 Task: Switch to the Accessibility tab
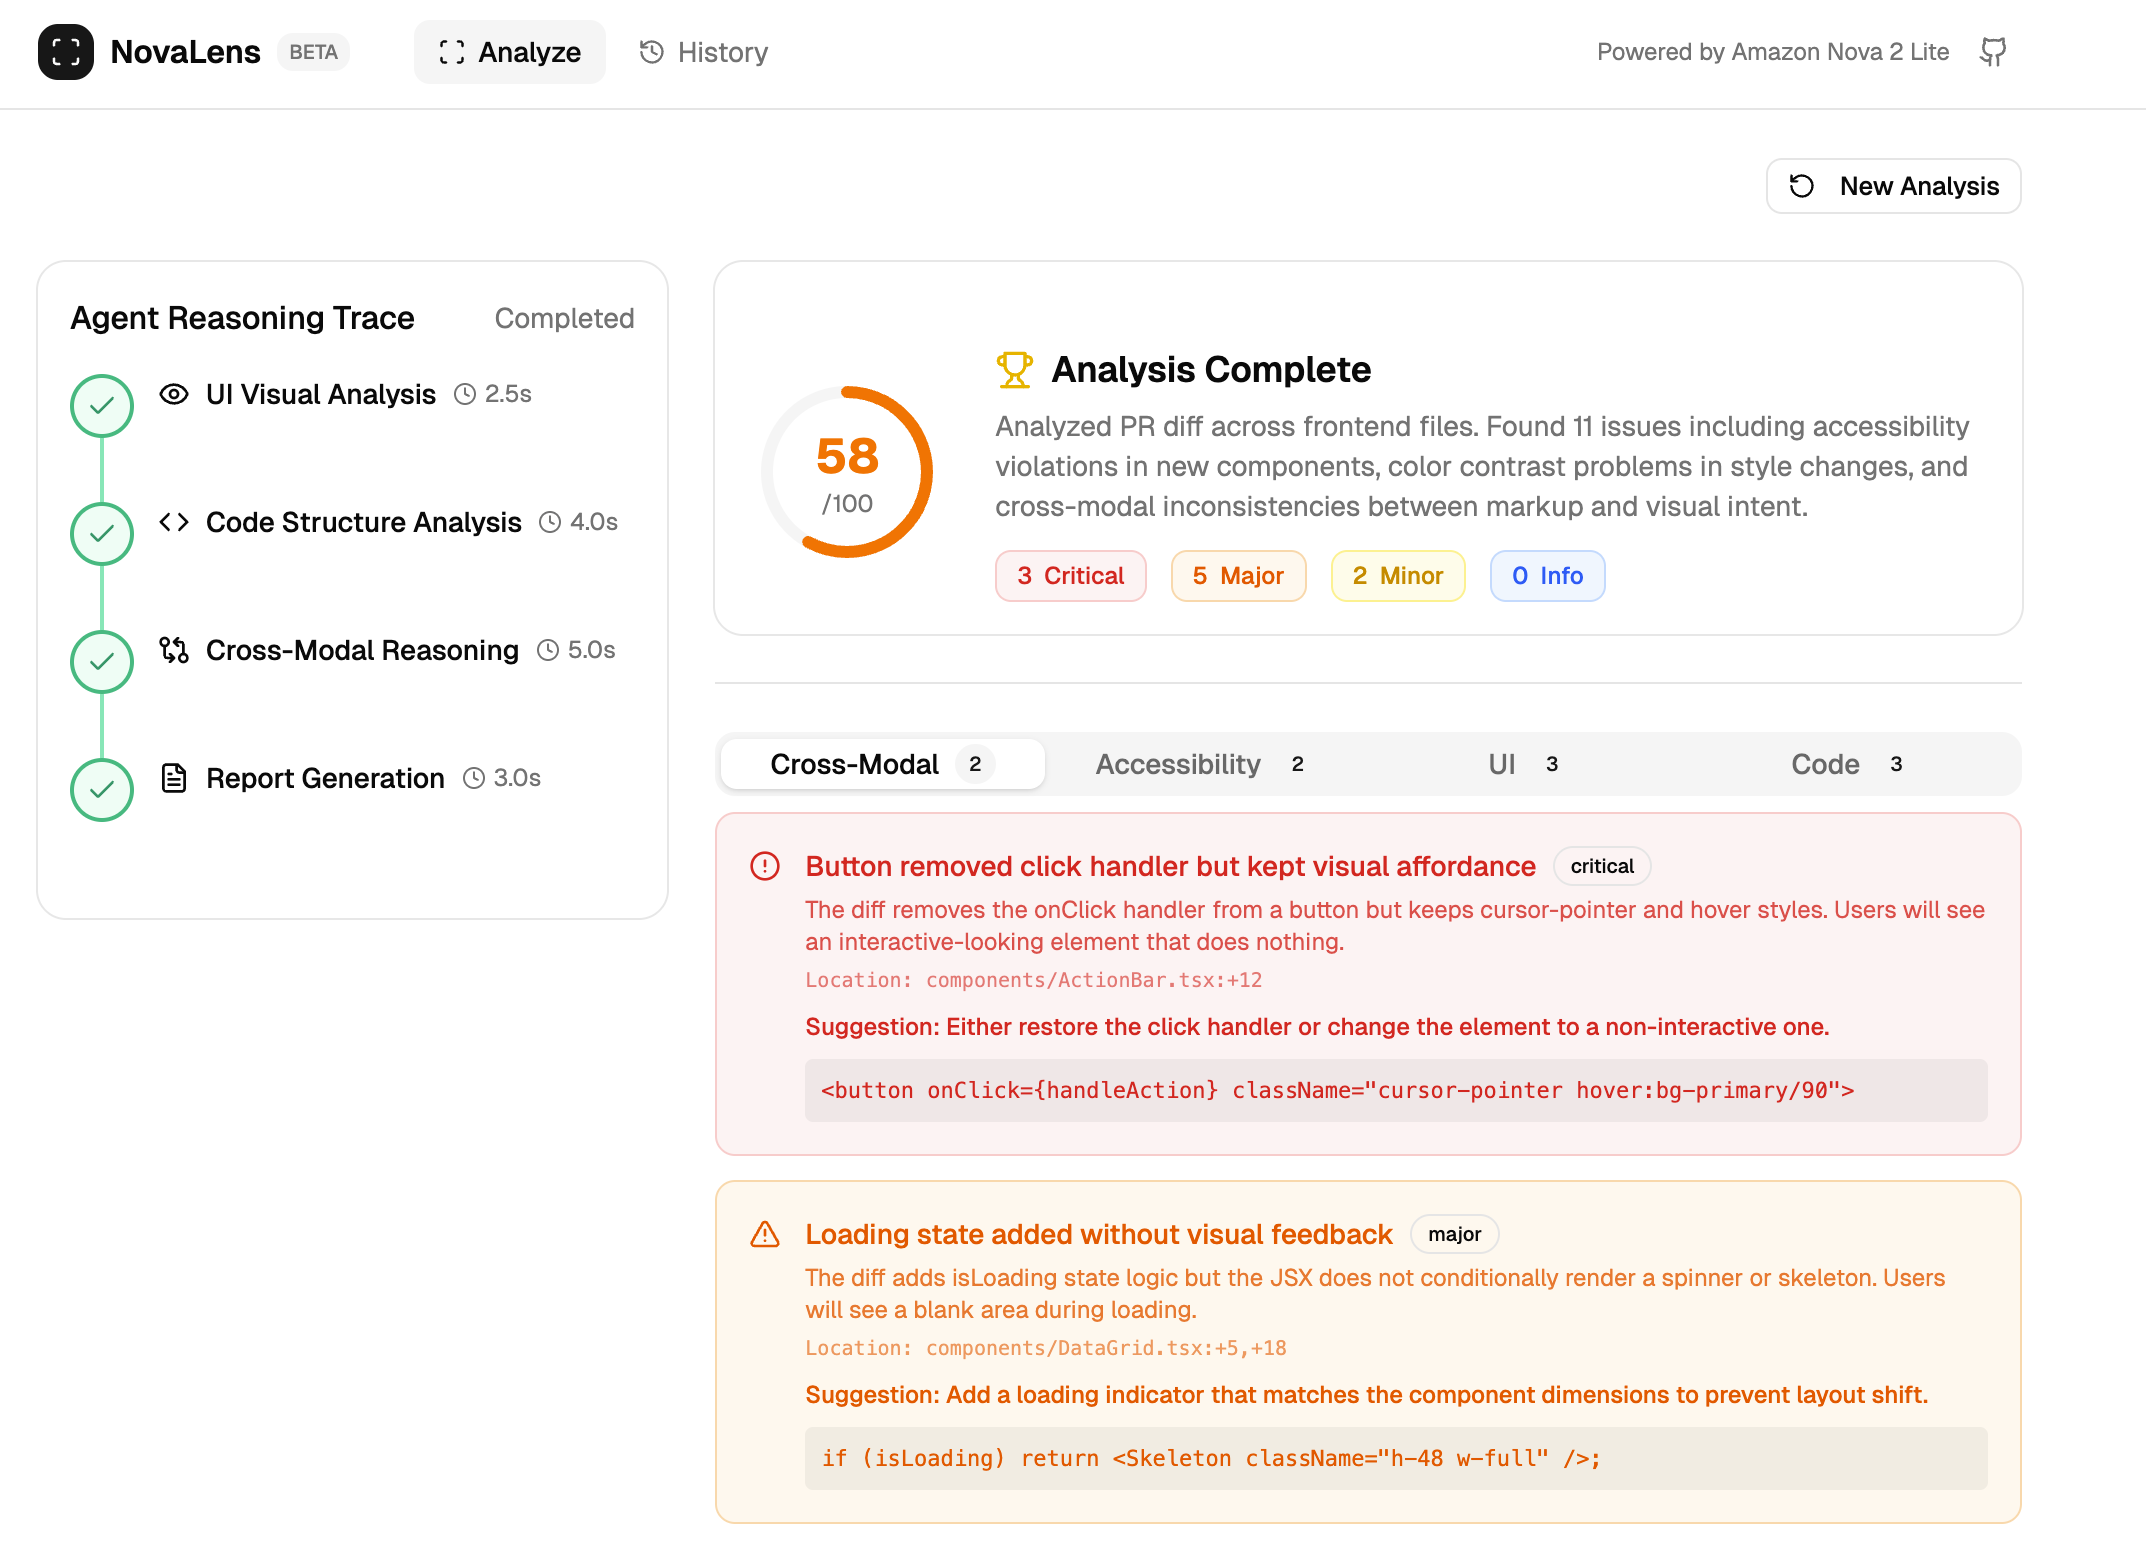coord(1198,764)
